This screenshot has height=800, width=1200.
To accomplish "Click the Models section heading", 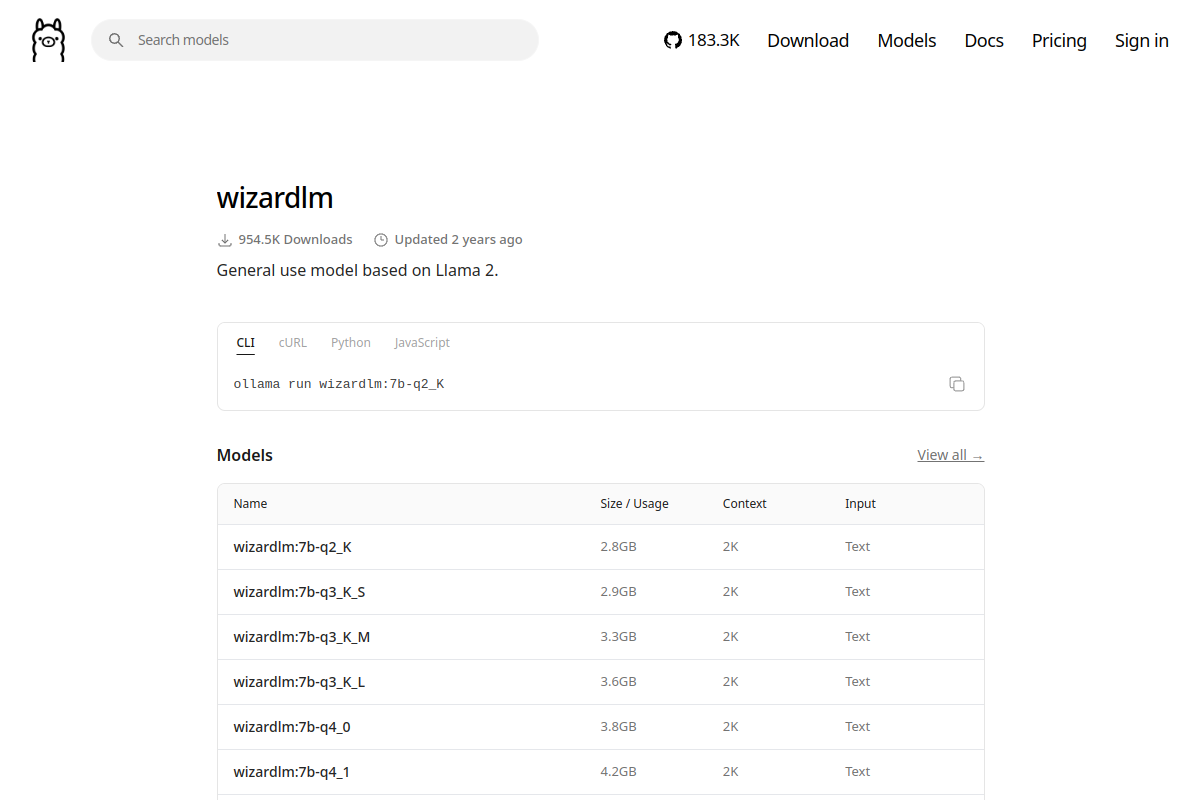I will click(245, 455).
